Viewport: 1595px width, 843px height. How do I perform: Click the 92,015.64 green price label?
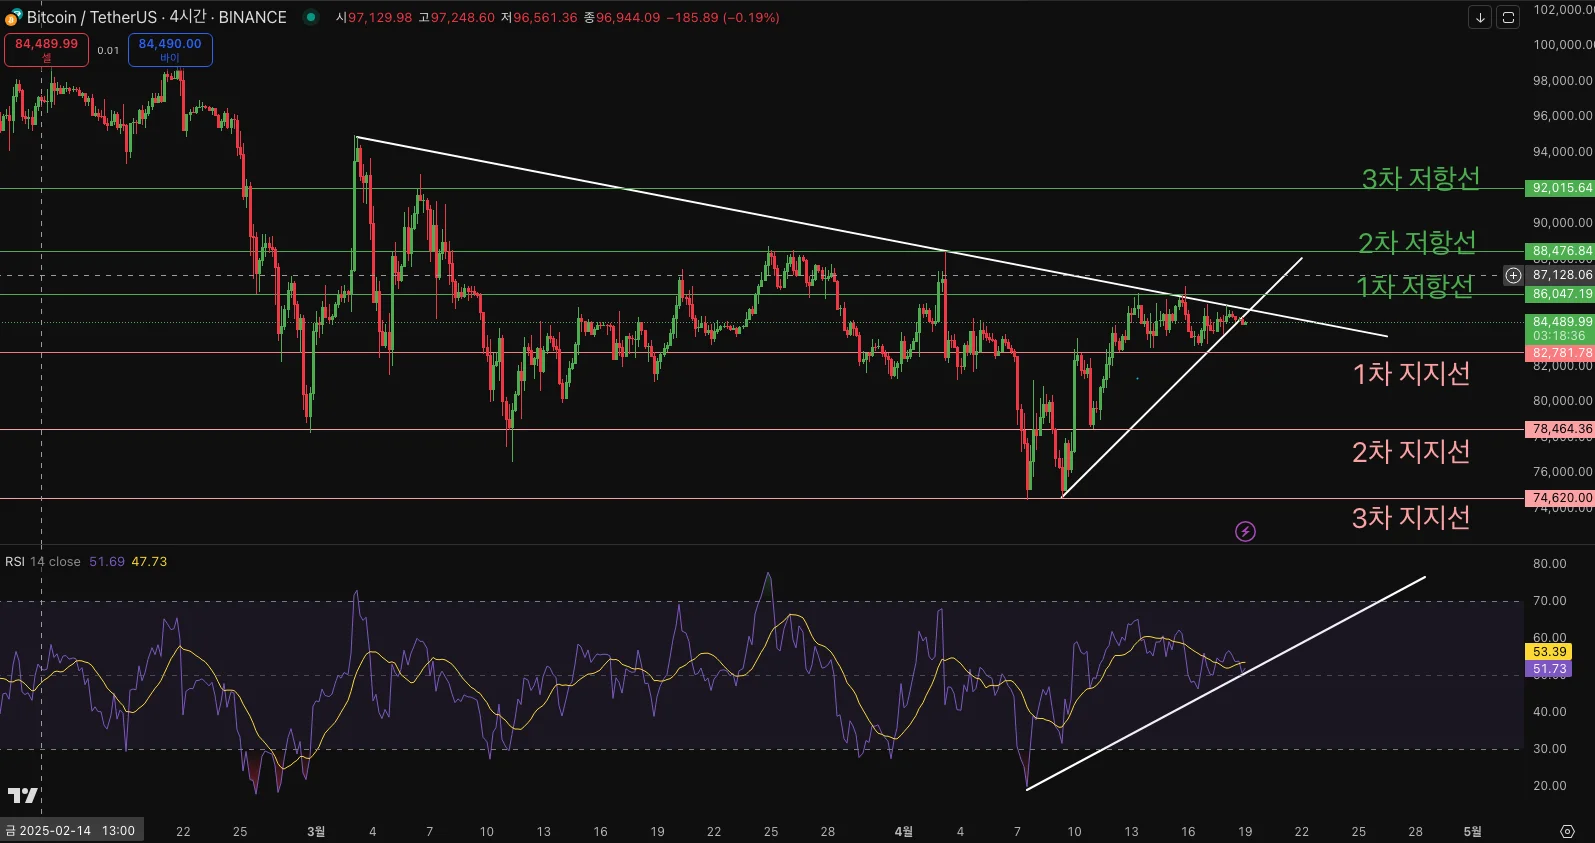(x=1560, y=188)
